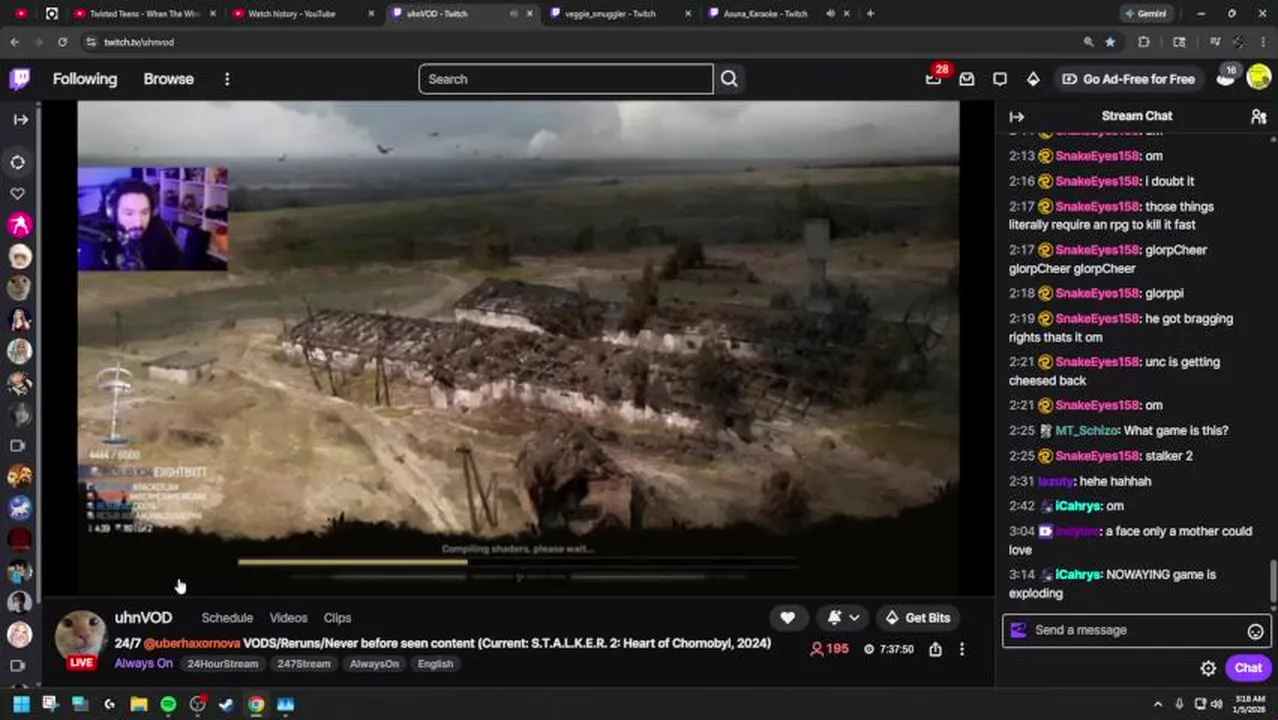Click the address bar URL
The height and width of the screenshot is (720, 1278).
[139, 42]
